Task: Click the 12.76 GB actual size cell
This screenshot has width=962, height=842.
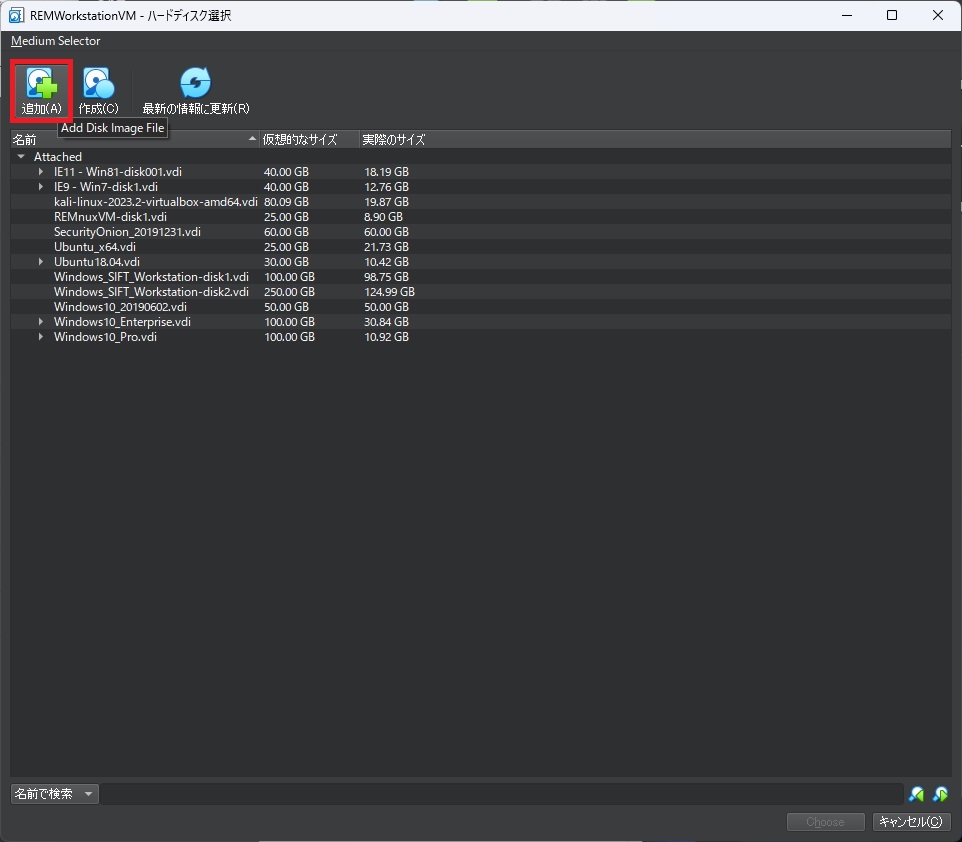Action: (x=387, y=187)
